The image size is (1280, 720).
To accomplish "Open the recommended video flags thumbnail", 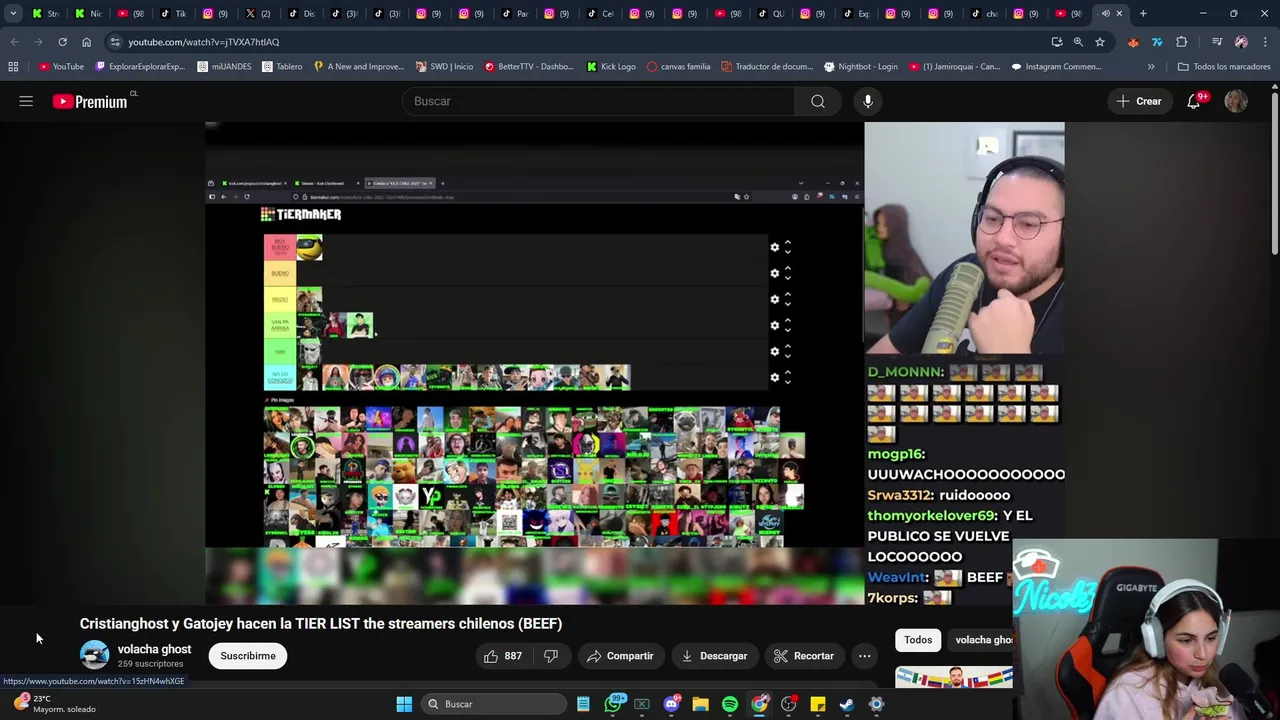I will click(x=954, y=678).
